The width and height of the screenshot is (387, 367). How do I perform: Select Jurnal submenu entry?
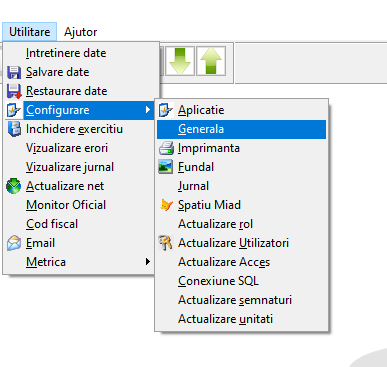241,186
